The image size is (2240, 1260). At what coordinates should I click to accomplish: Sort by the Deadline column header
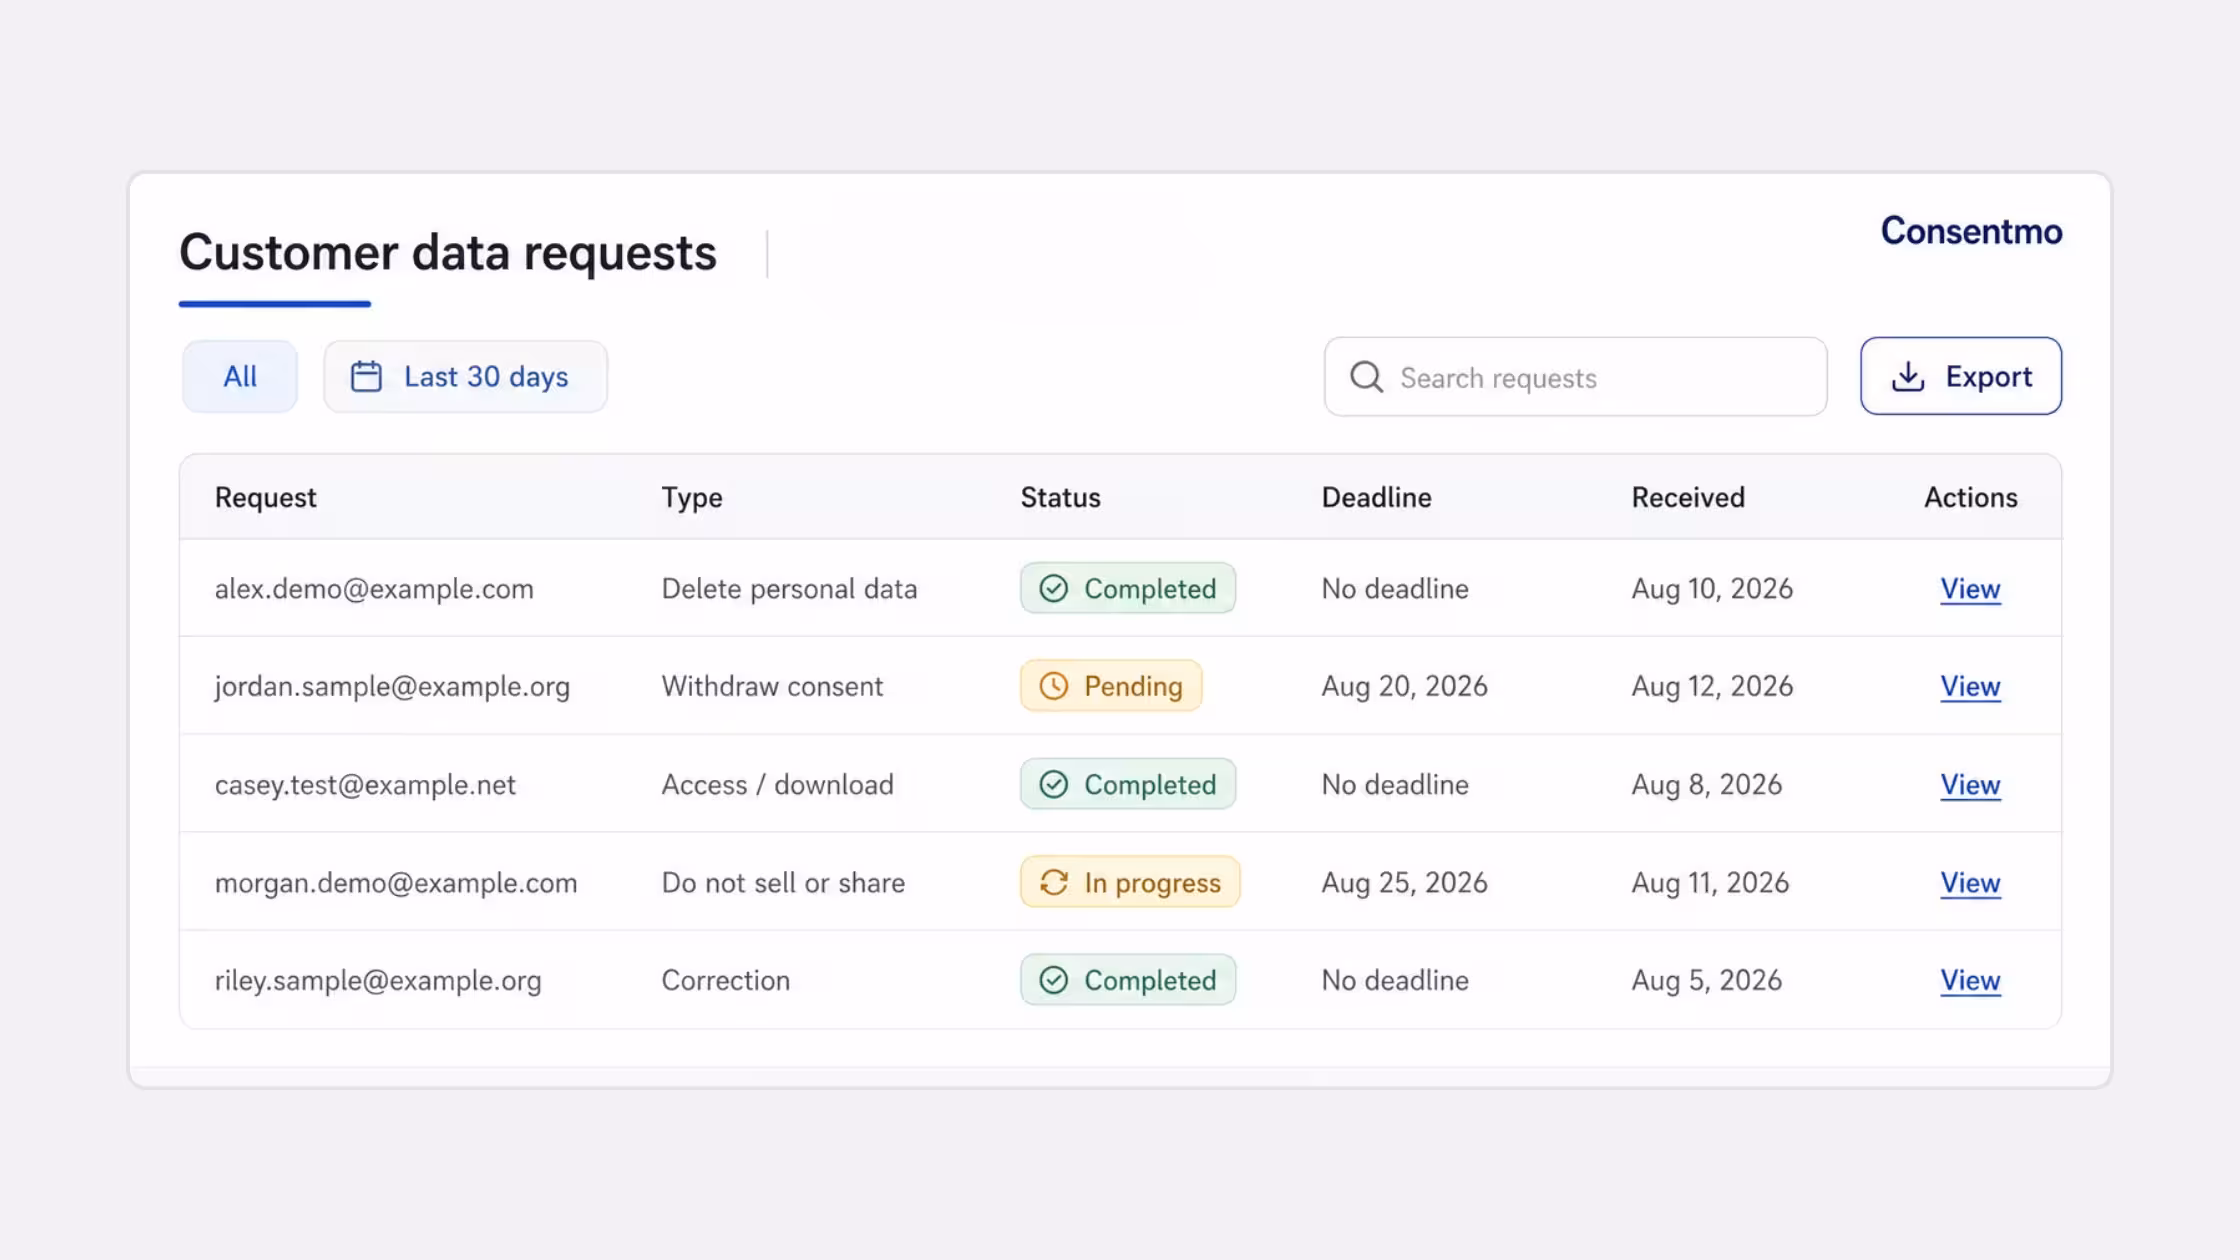click(1376, 498)
